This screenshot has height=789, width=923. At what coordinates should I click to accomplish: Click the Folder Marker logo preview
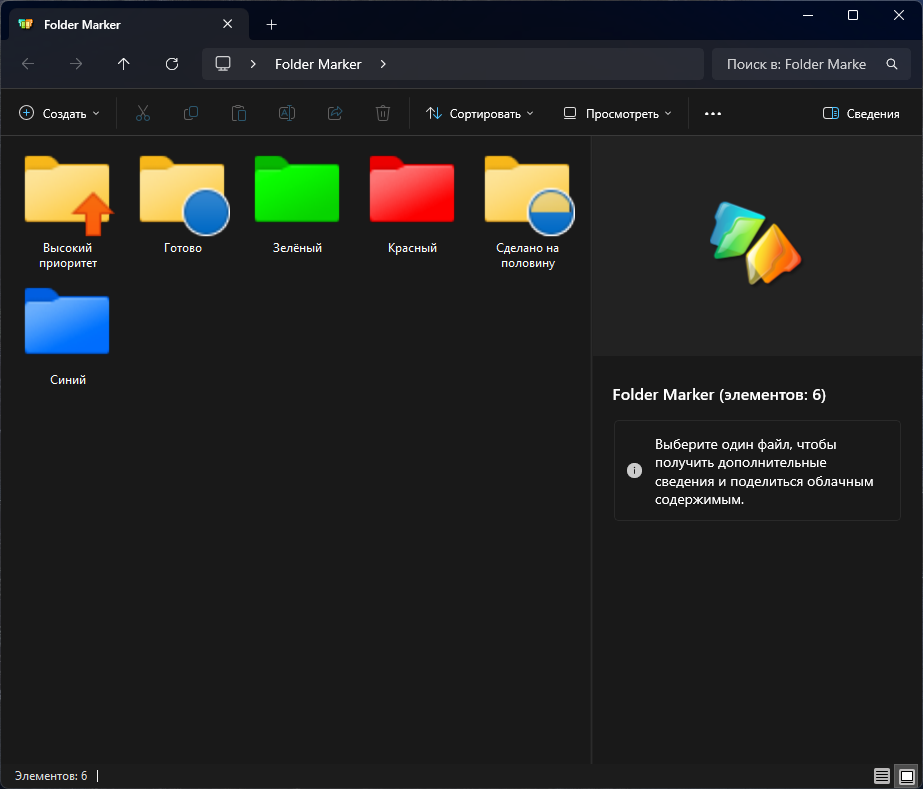coord(756,243)
